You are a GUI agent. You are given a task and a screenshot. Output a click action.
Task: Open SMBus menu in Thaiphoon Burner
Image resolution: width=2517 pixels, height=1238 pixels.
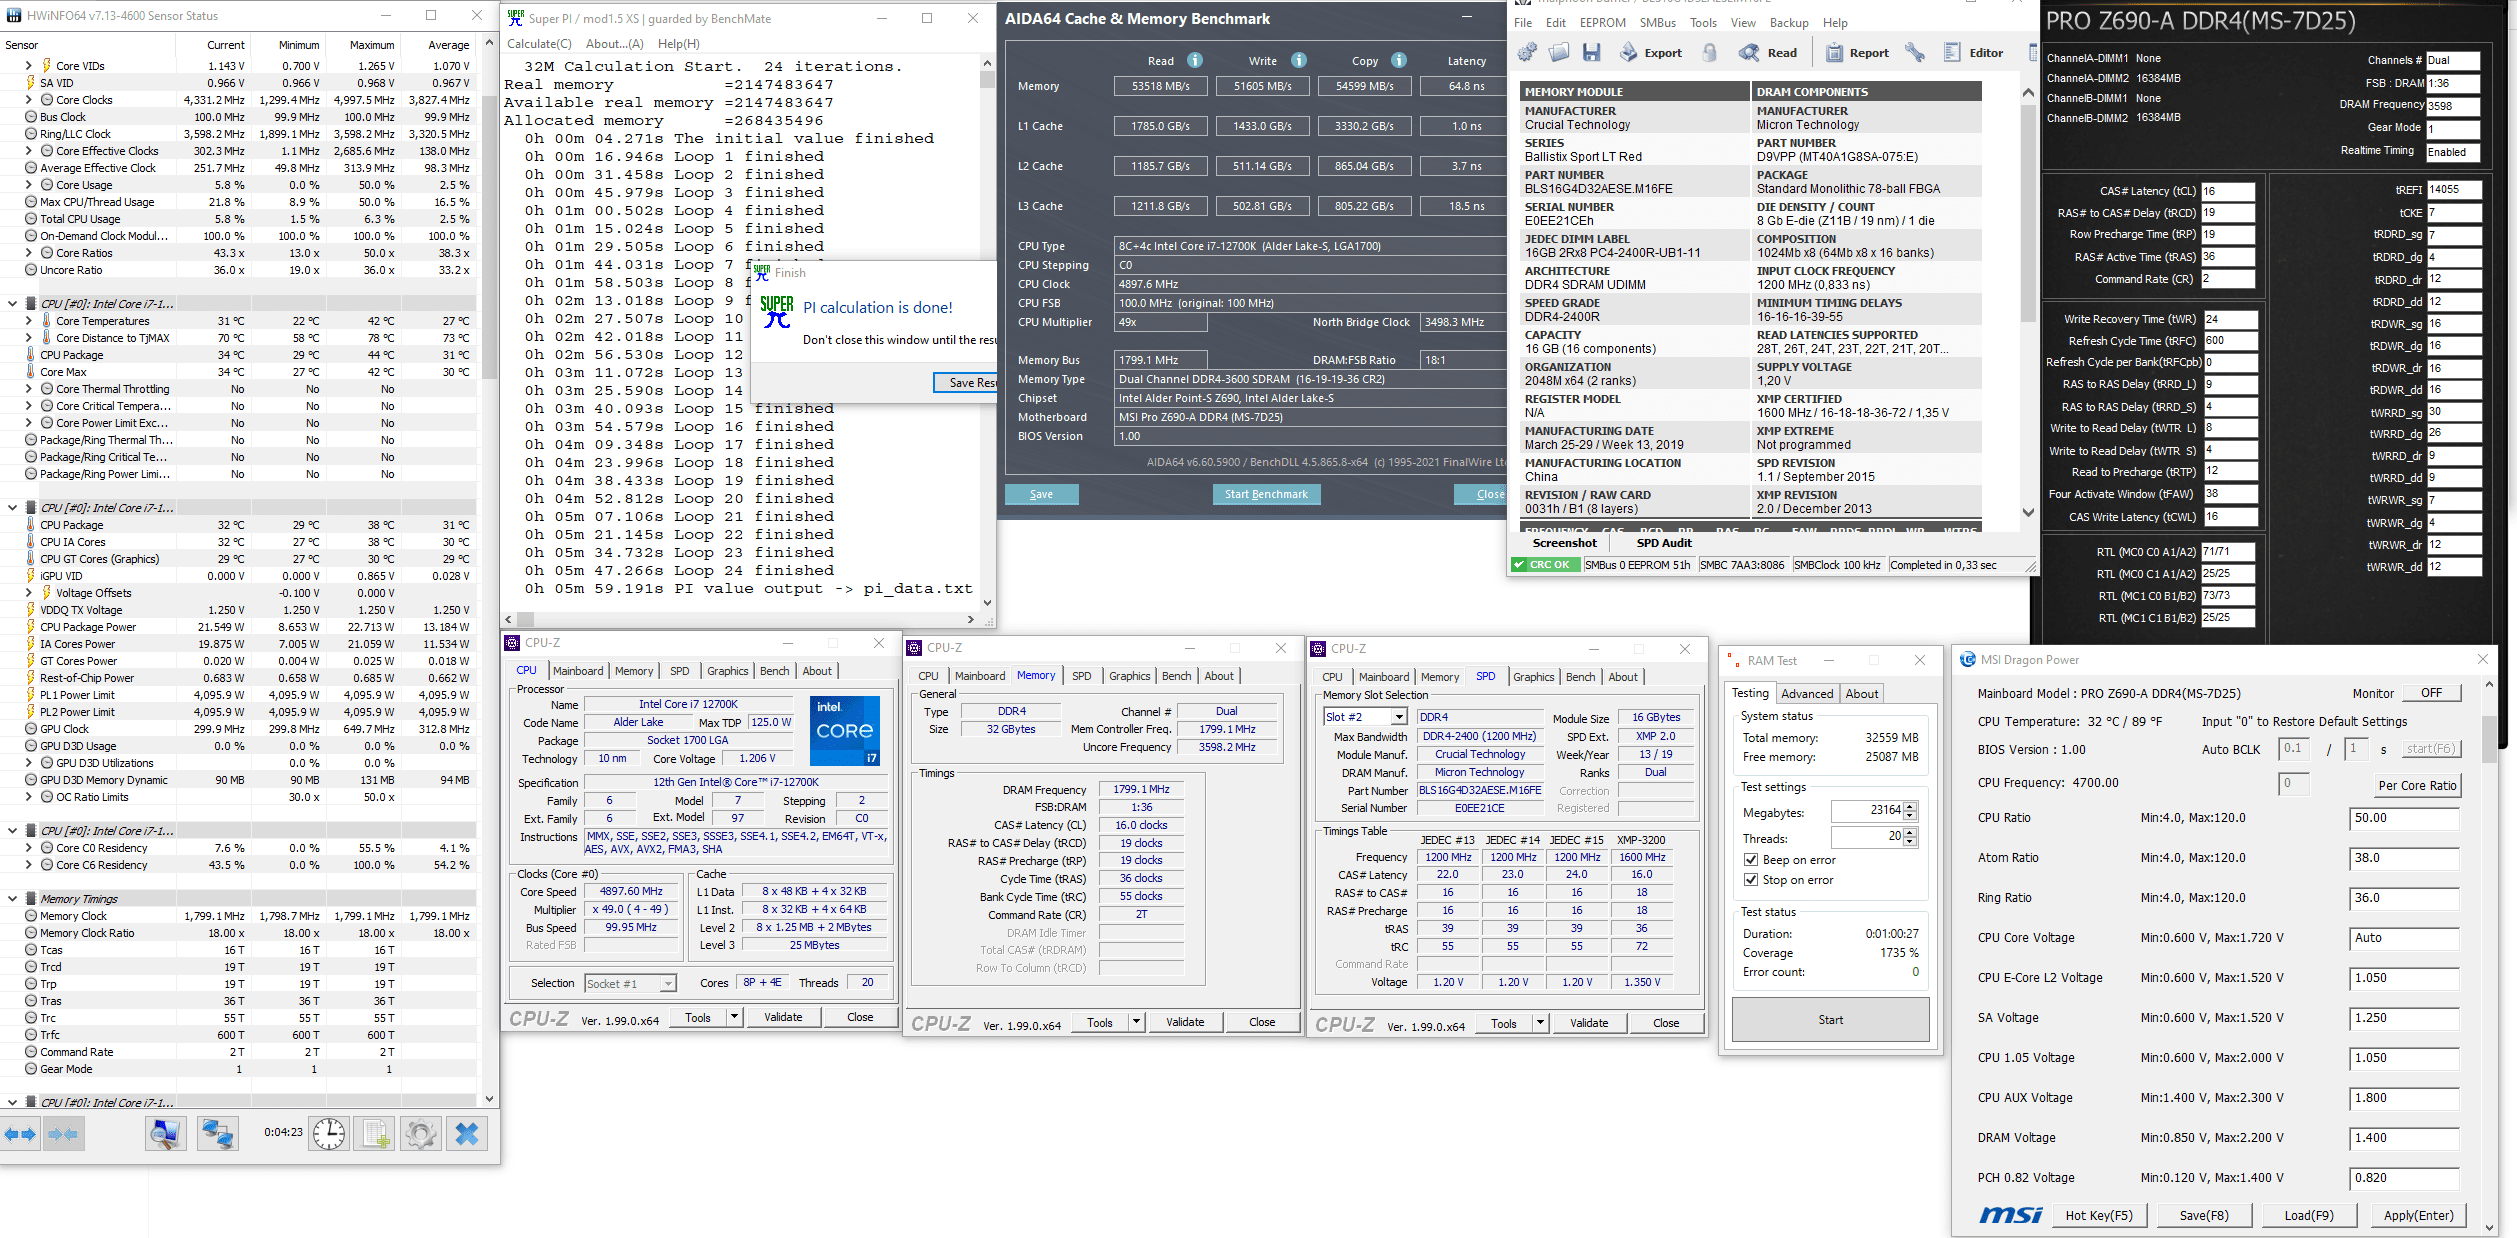pos(1658,23)
